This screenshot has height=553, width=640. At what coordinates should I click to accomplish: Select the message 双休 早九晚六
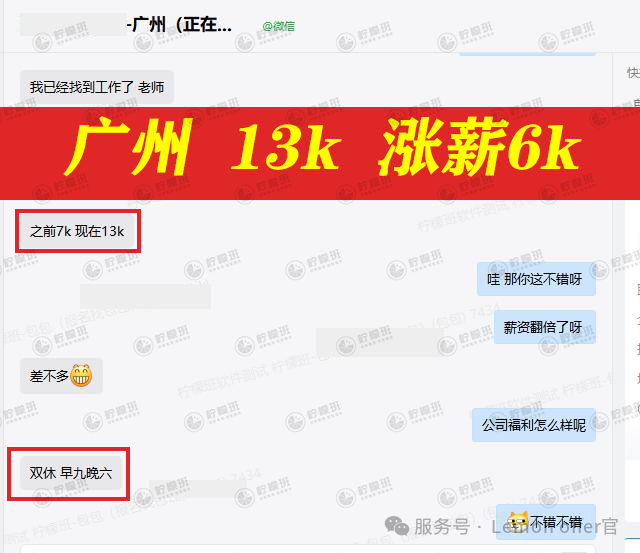point(71,473)
